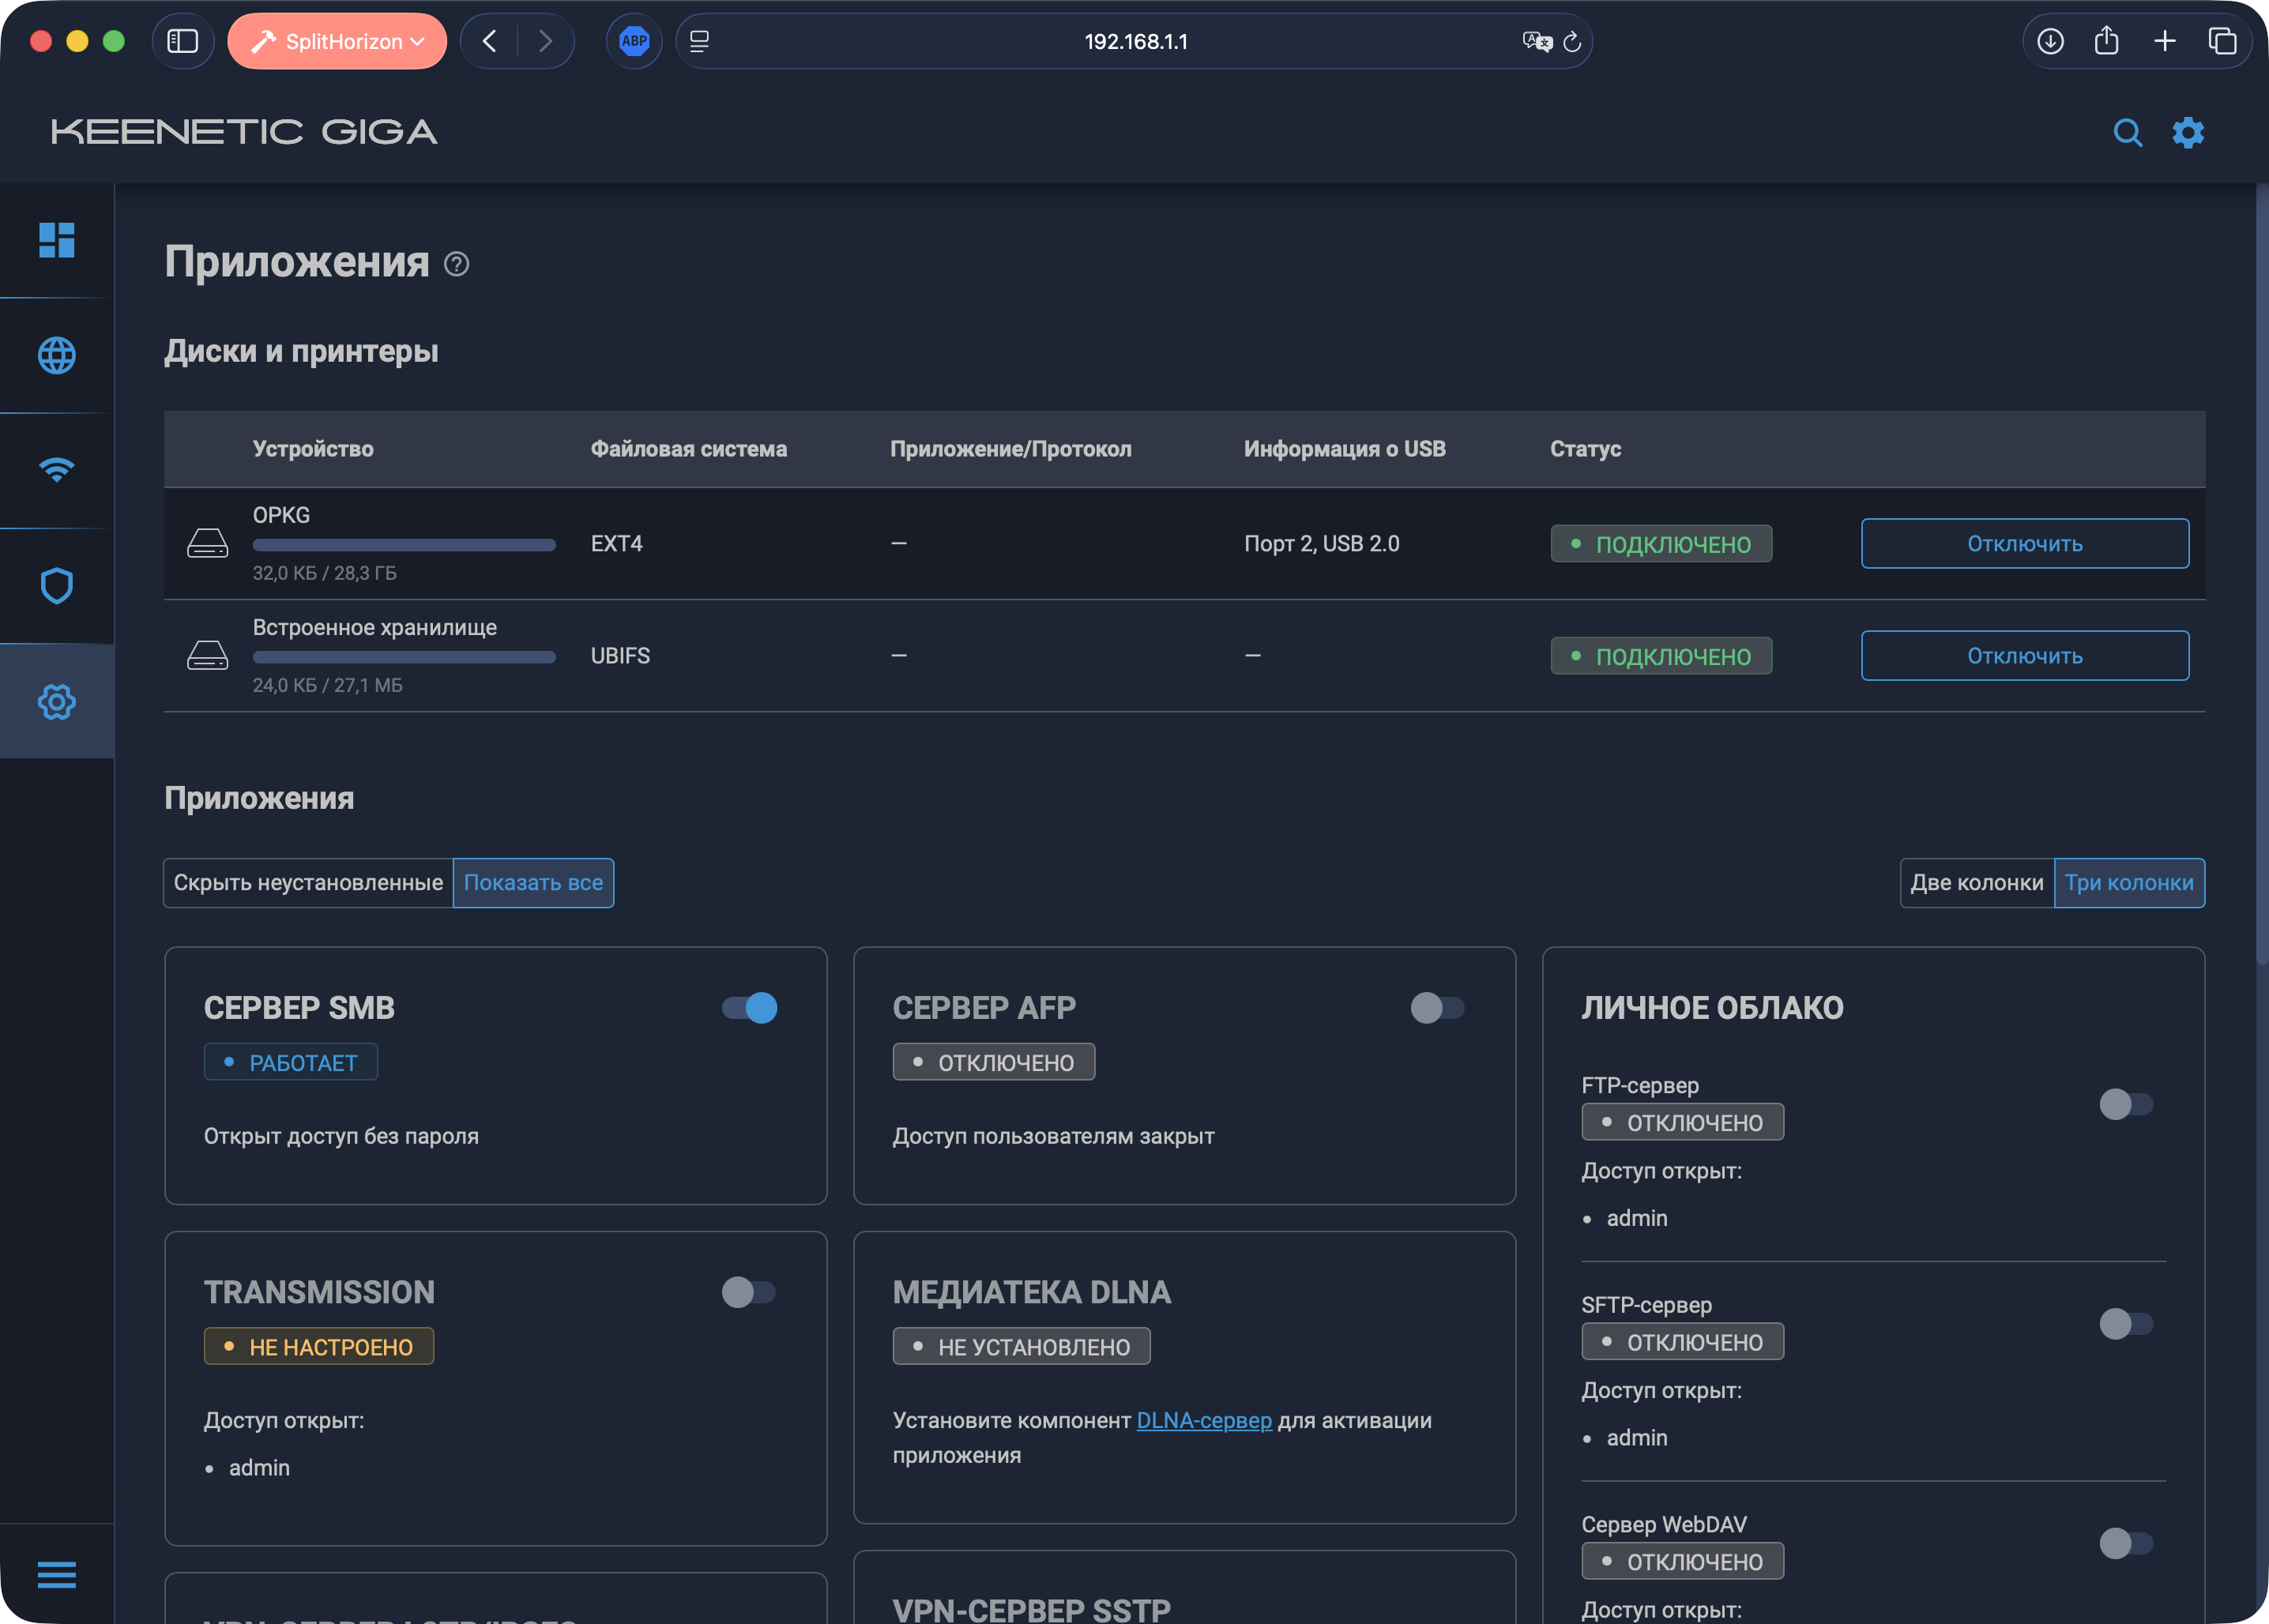Open the security shield sidebar icon
The image size is (2269, 1624).
coord(57,586)
